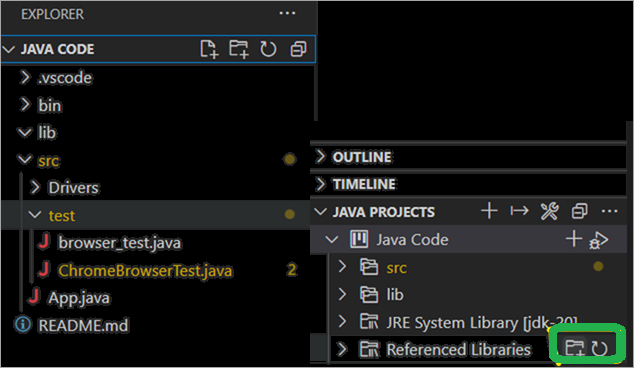The width and height of the screenshot is (634, 368).
Task: Expand lib node in Java Projects
Action: pyautogui.click(x=342, y=294)
